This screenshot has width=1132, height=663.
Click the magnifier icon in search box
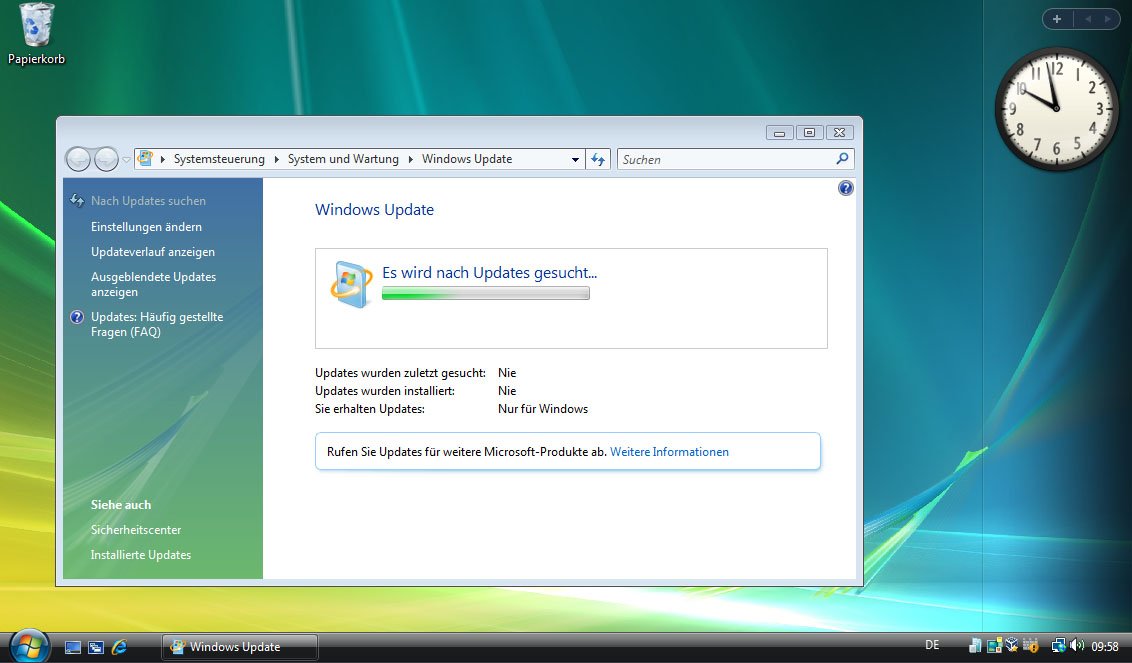tap(842, 159)
